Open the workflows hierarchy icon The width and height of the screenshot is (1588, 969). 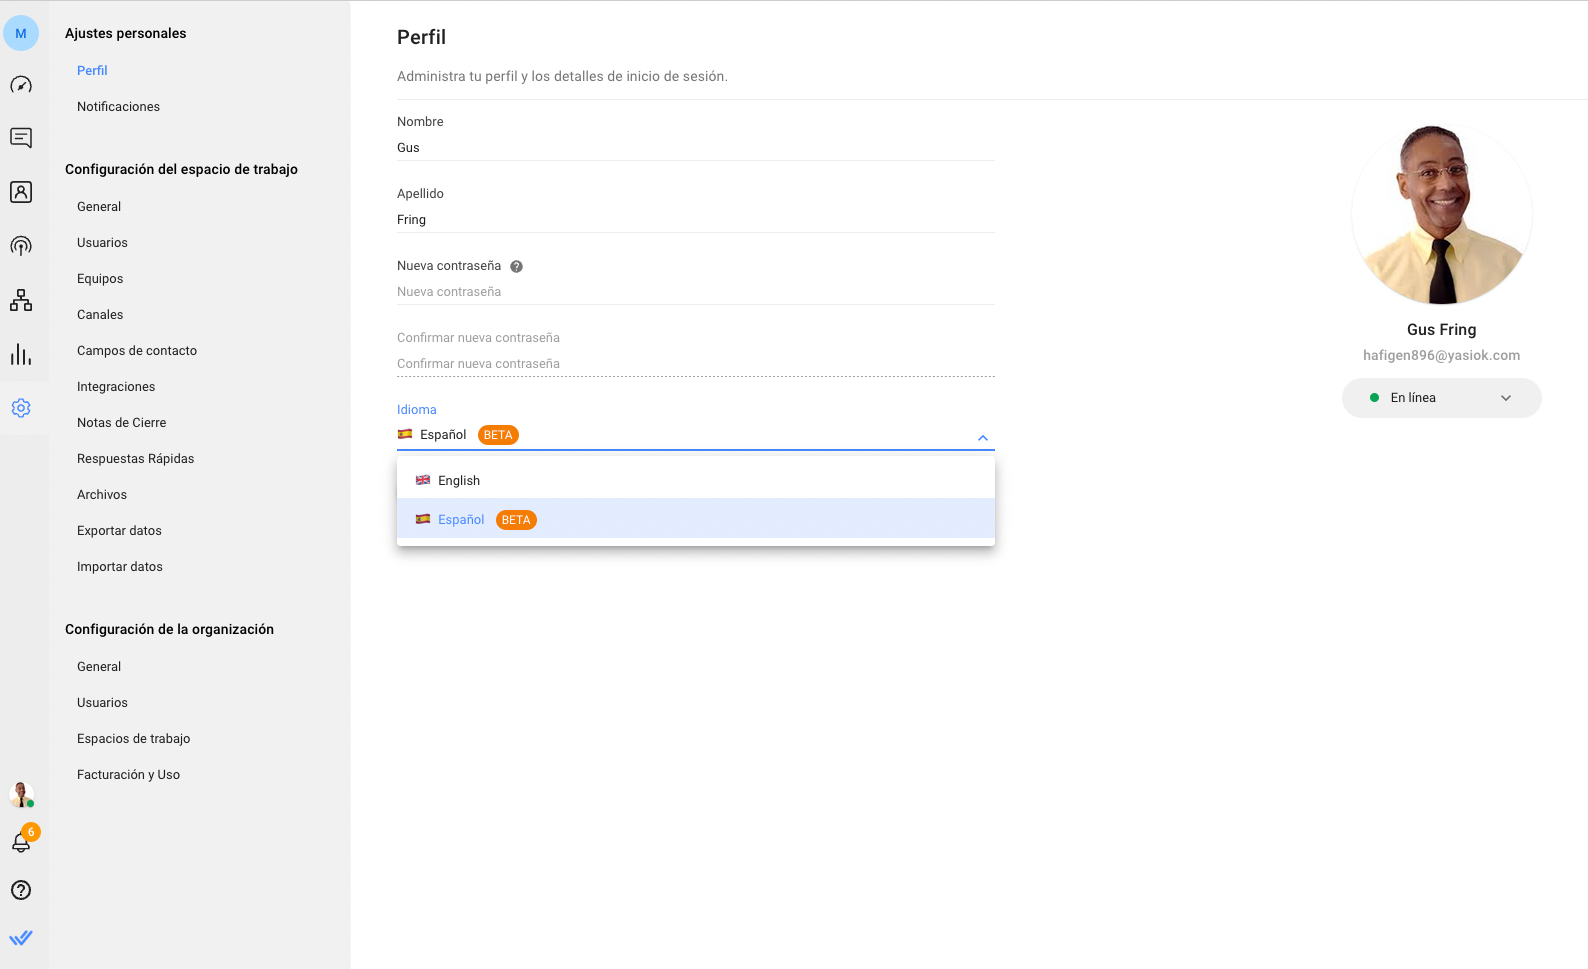pos(21,300)
